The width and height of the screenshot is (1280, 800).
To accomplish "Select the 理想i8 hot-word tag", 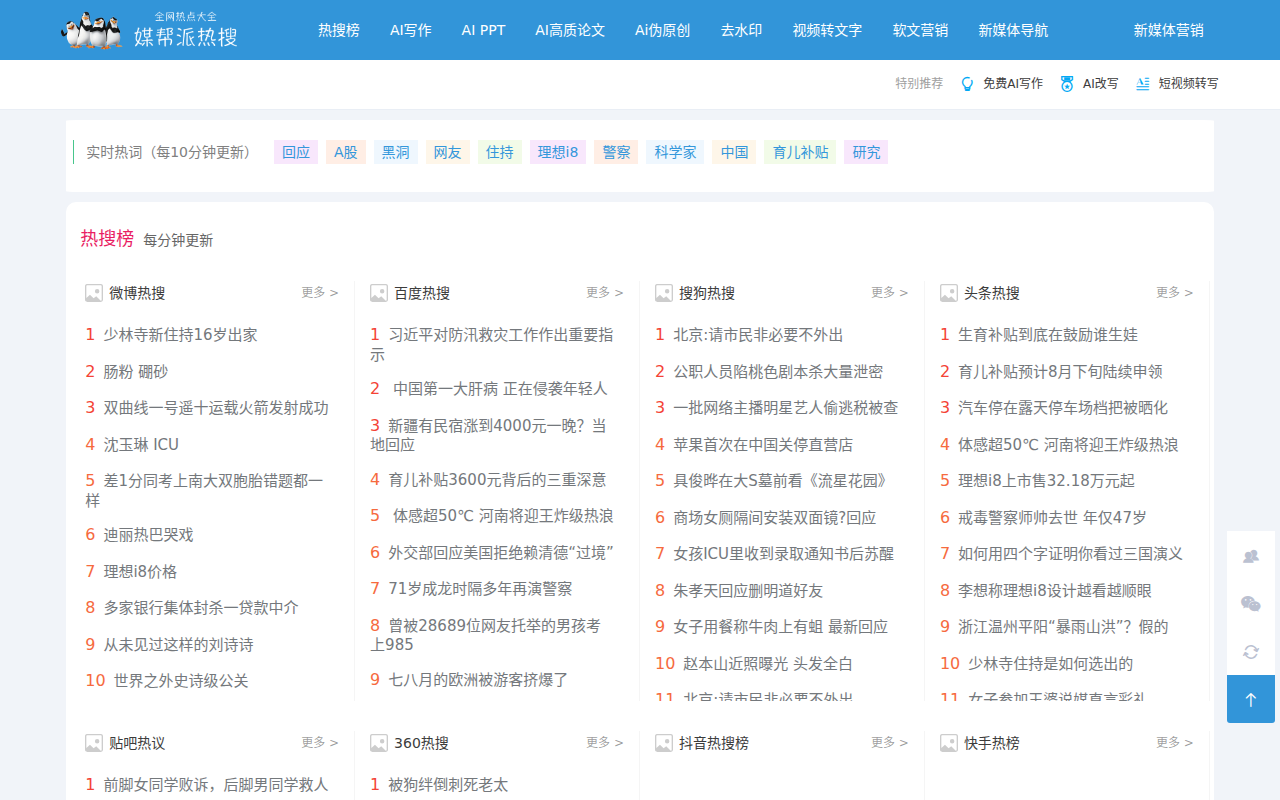I will (x=558, y=152).
